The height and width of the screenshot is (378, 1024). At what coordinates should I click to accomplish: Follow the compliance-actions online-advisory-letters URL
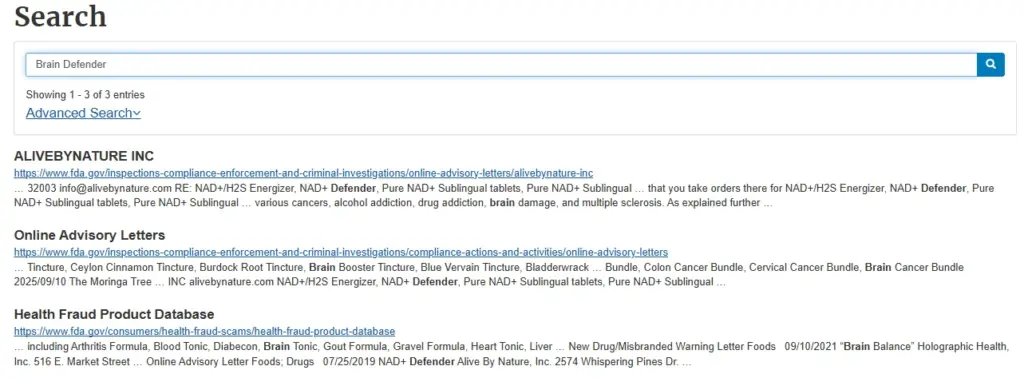[341, 252]
